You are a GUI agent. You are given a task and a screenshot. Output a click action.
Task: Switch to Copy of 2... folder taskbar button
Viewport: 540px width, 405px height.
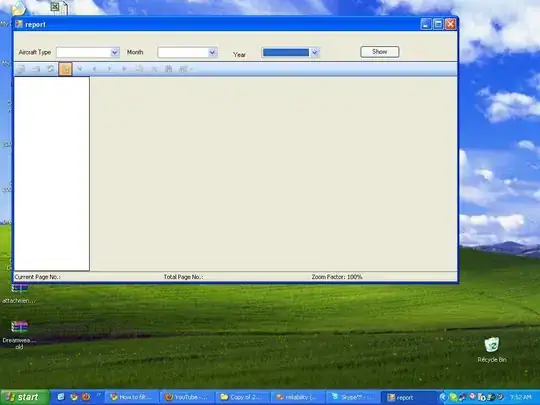pos(243,397)
